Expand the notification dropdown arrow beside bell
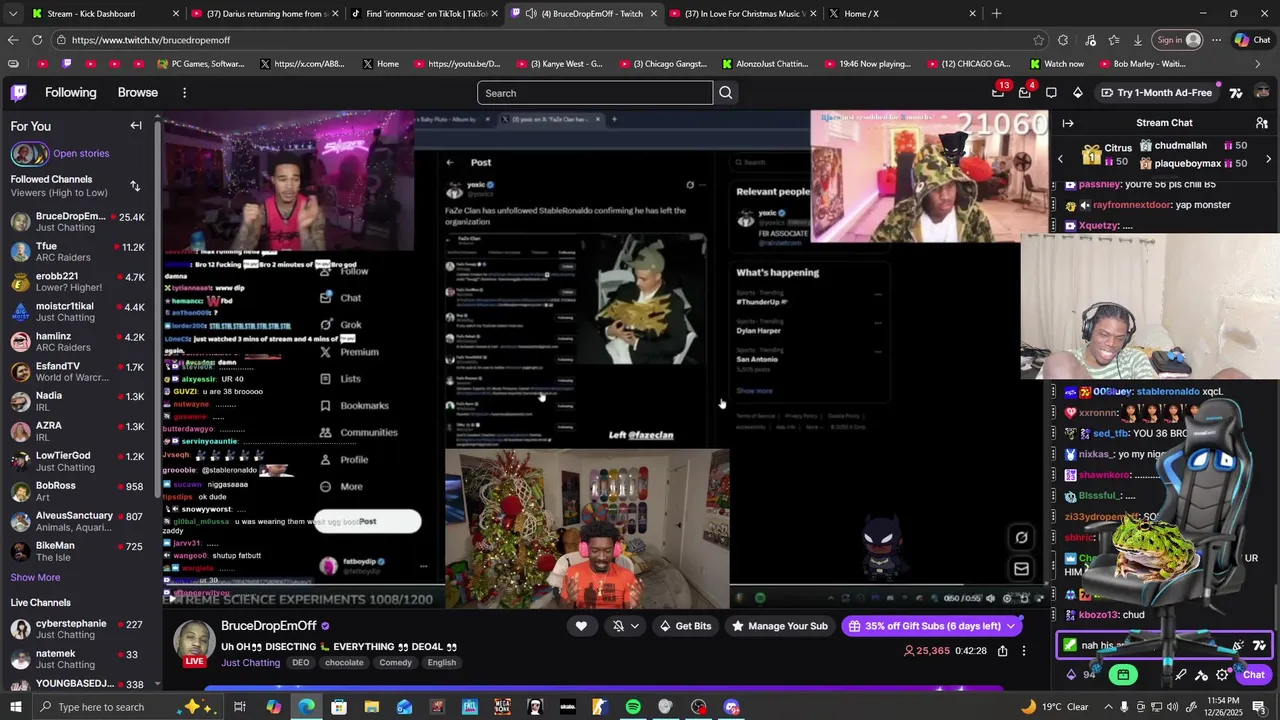Viewport: 1280px width, 720px height. pyautogui.click(x=634, y=626)
